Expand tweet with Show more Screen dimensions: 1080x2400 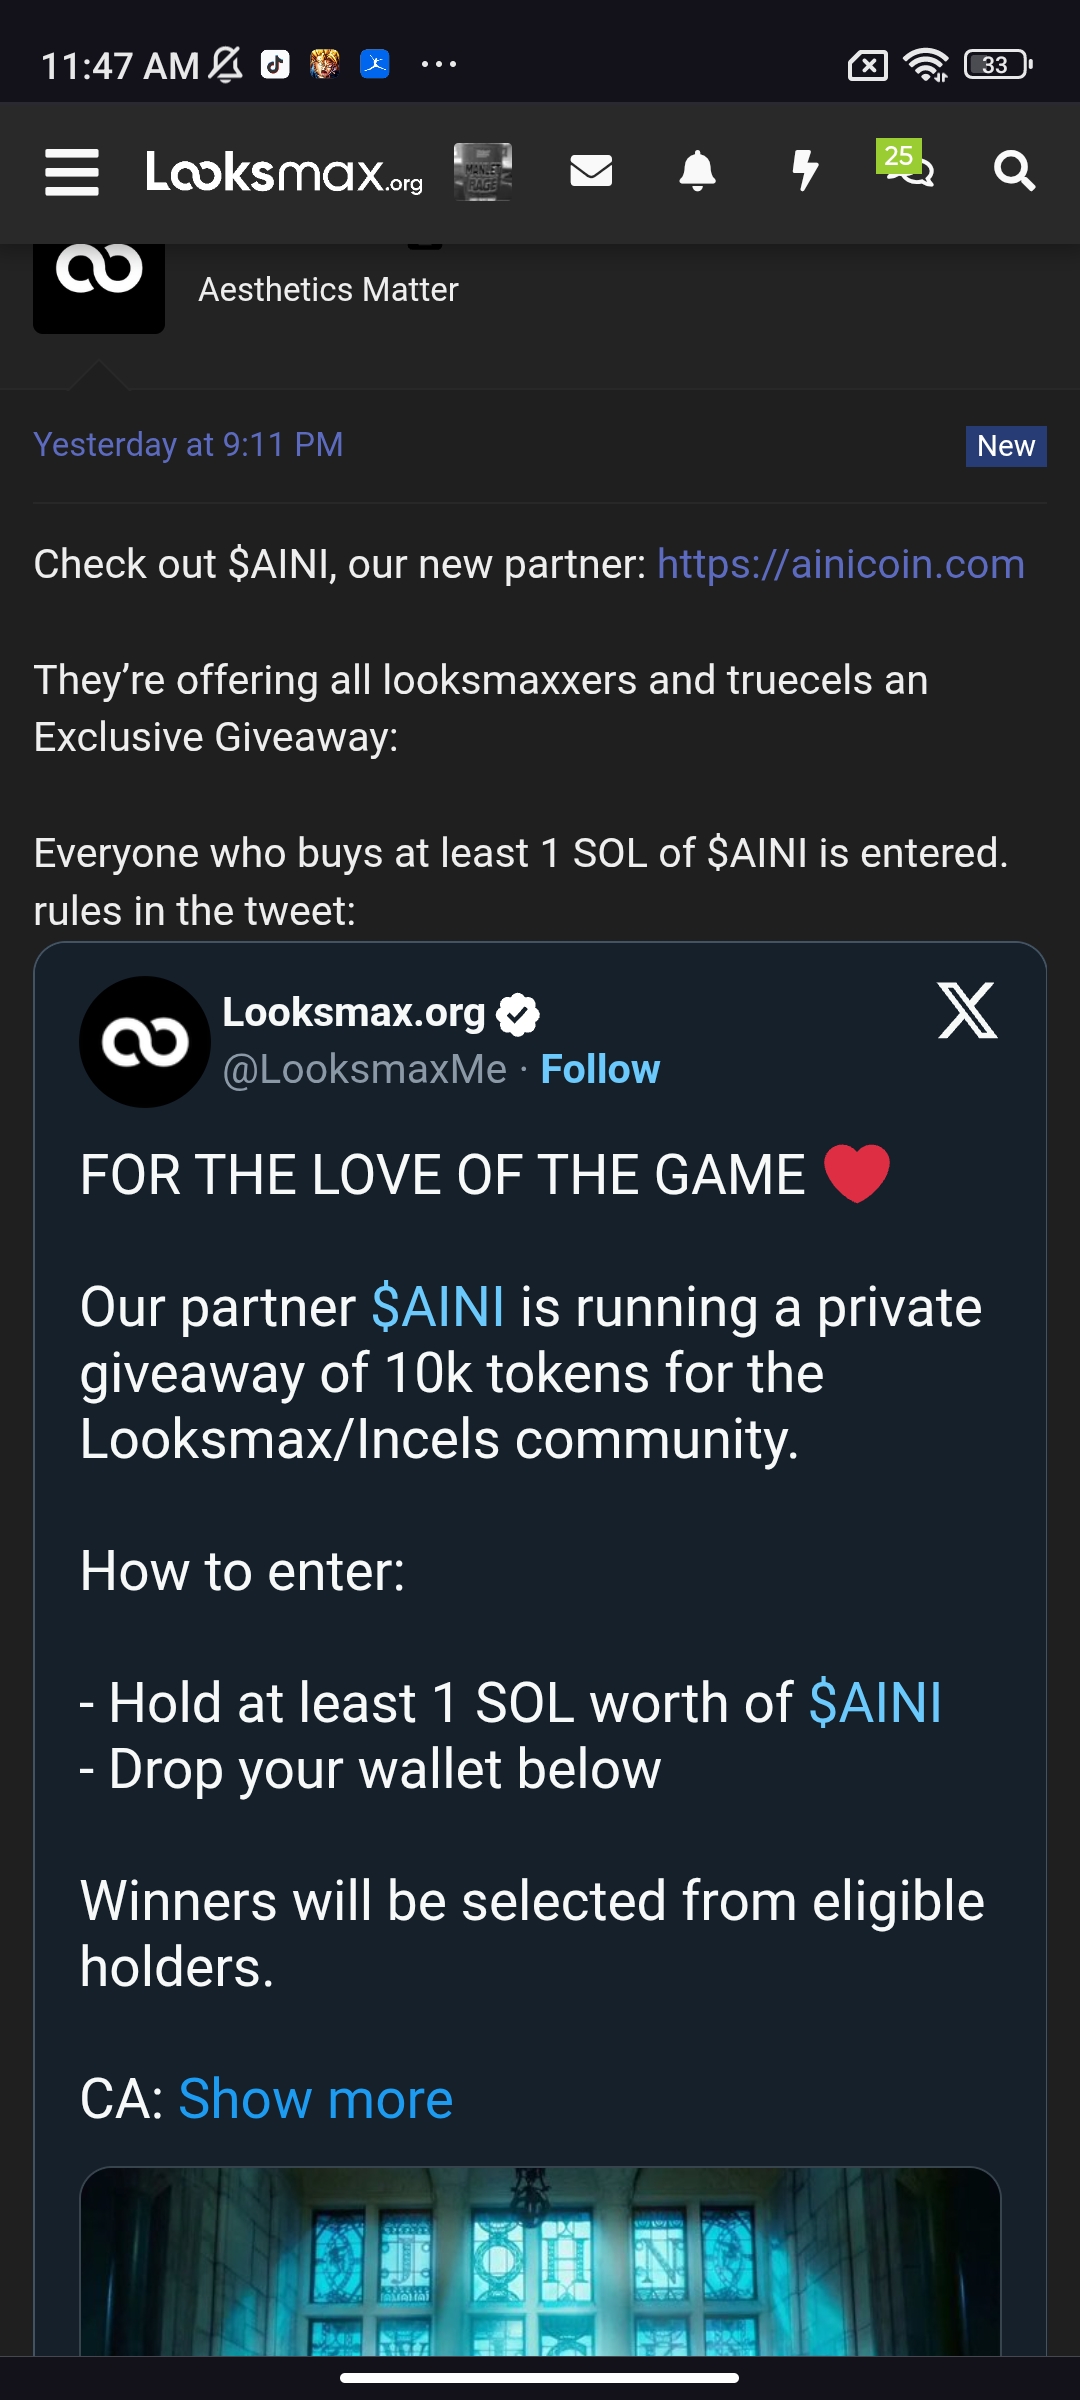pos(315,2098)
